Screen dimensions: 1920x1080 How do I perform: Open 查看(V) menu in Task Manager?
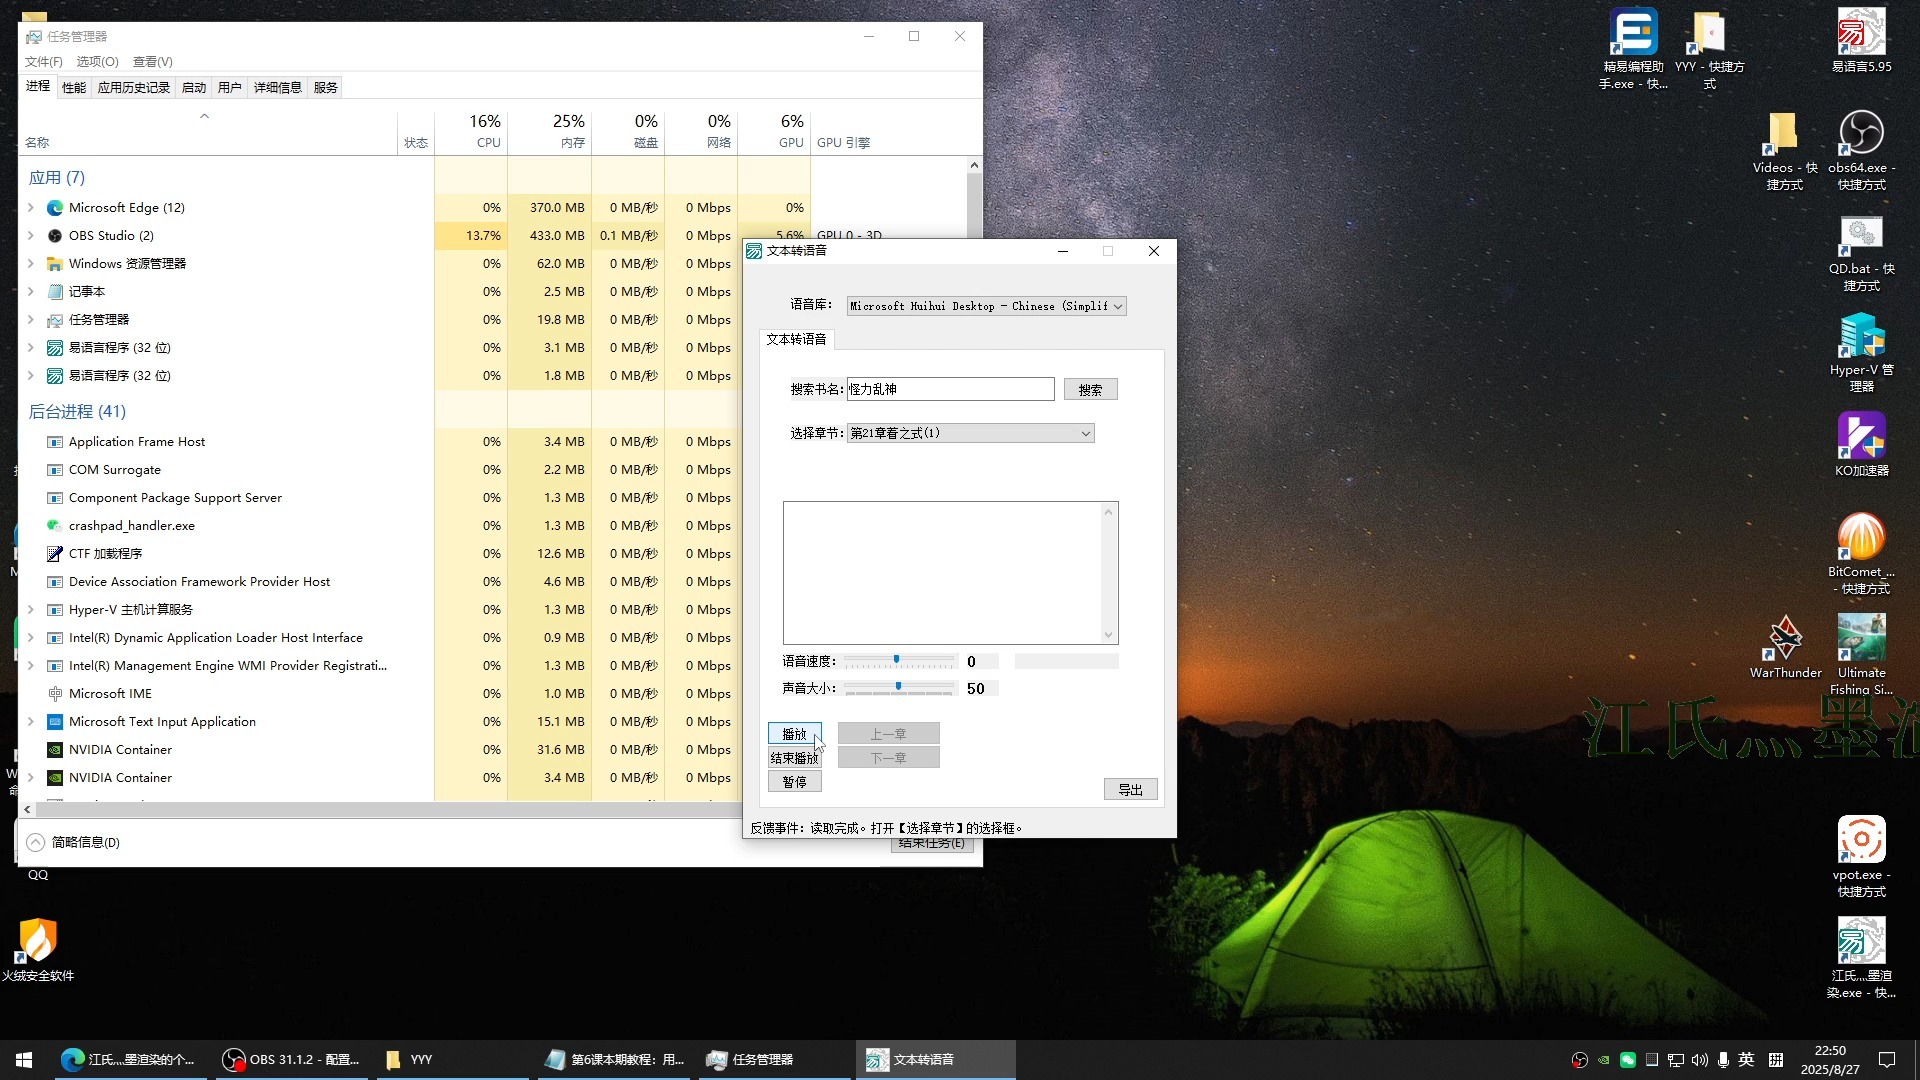point(152,61)
